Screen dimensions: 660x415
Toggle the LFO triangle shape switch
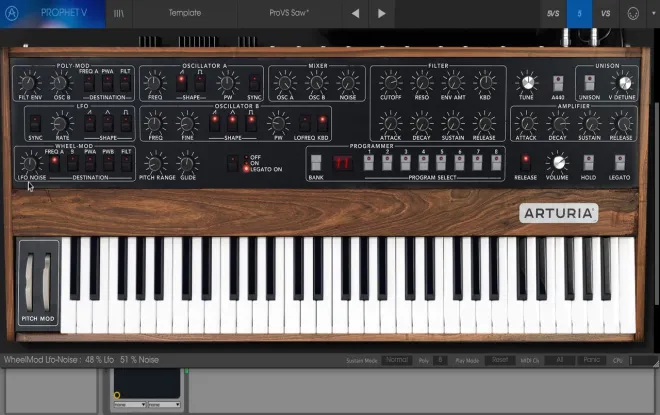[108, 124]
